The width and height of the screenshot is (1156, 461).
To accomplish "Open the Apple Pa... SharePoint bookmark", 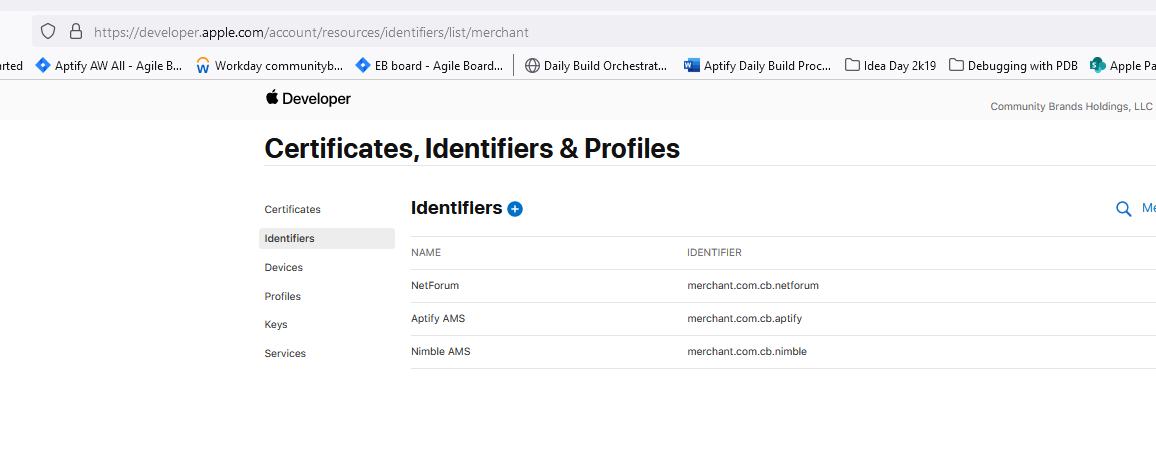I will [1123, 66].
